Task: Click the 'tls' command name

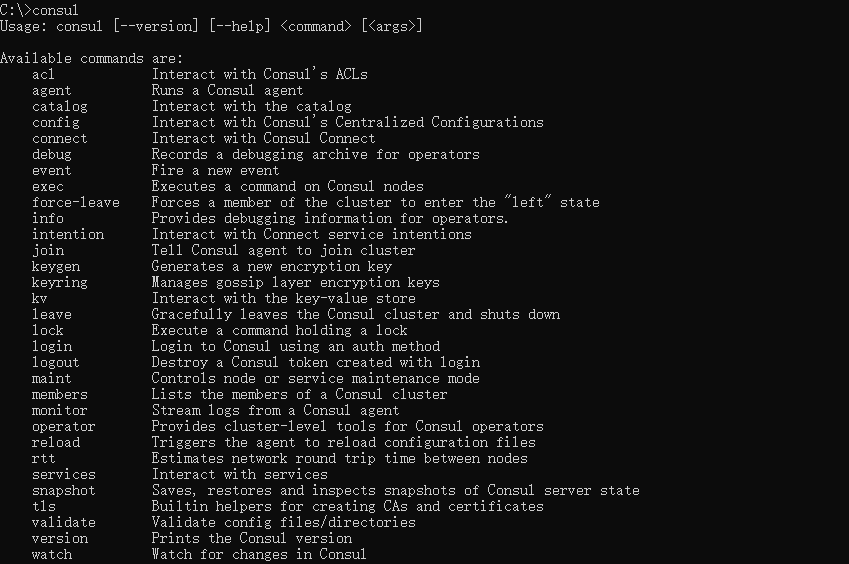Action: (43, 506)
